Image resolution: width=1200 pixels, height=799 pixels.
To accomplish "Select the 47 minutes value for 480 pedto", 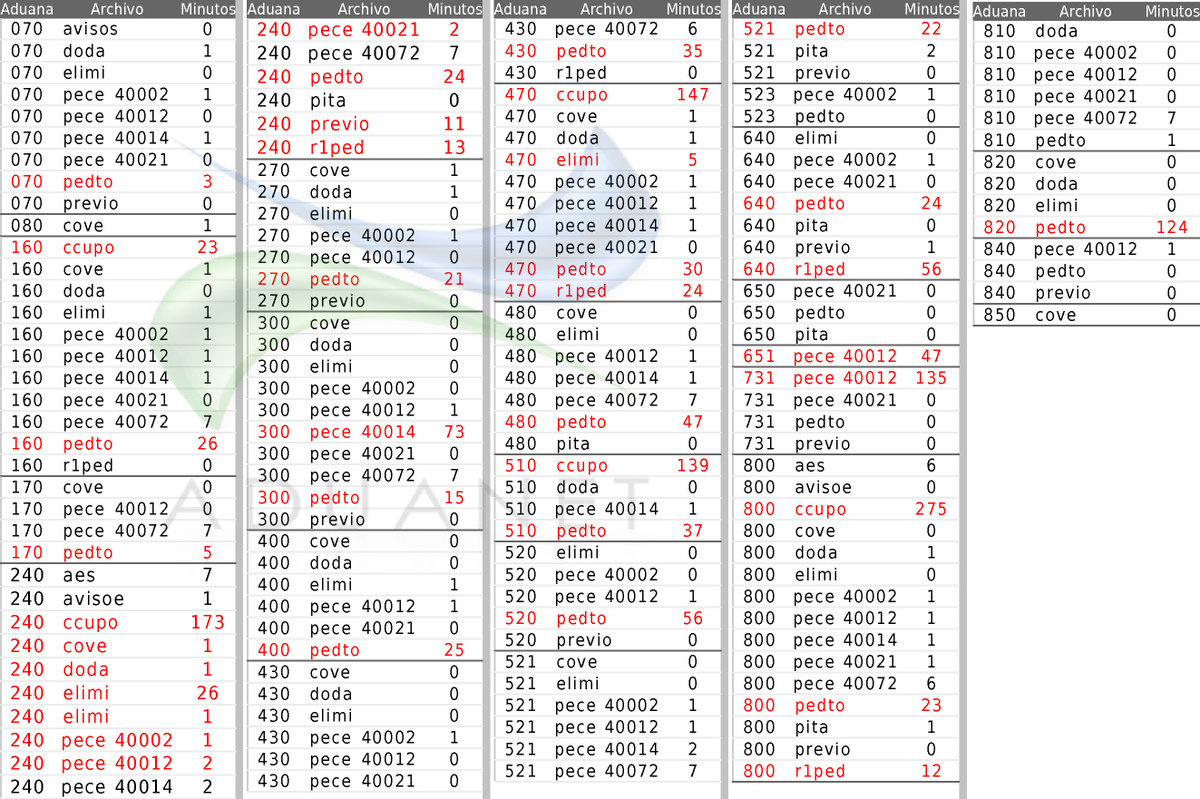I will (692, 422).
